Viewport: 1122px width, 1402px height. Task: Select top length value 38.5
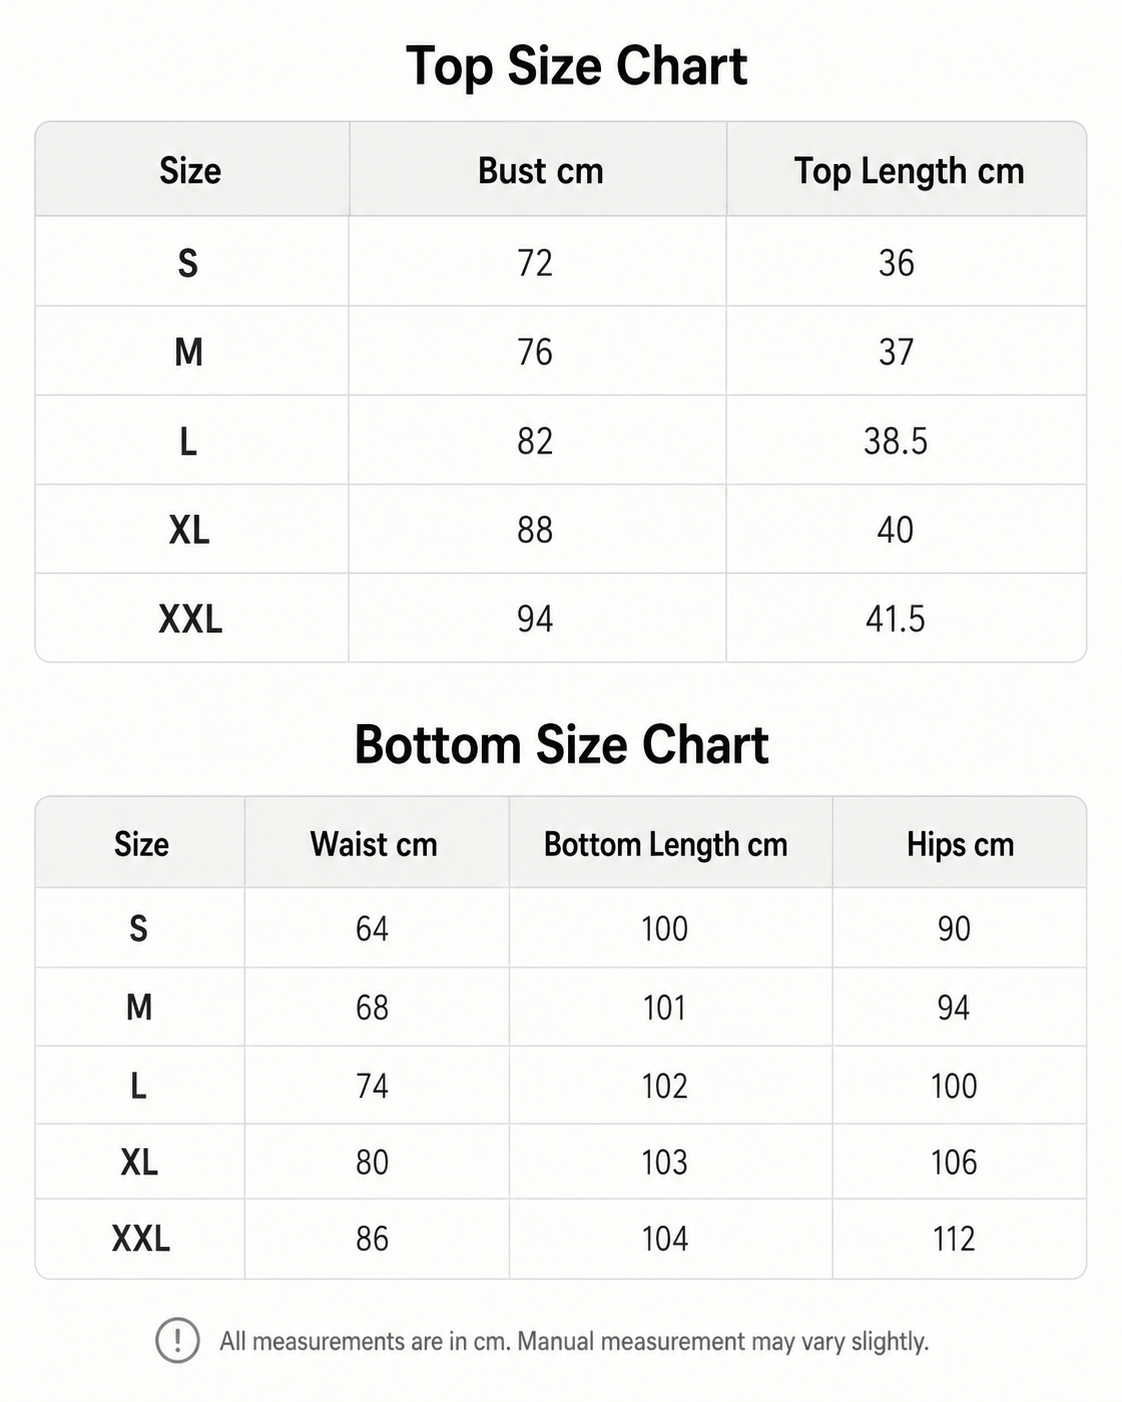[896, 441]
